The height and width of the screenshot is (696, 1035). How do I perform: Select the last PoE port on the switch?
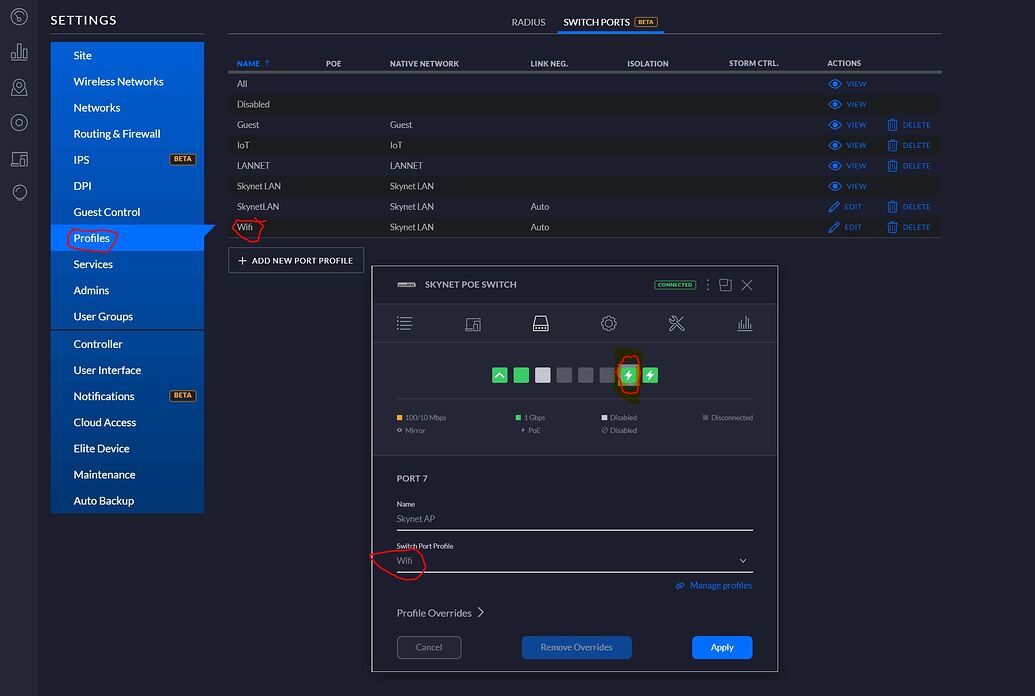649,375
